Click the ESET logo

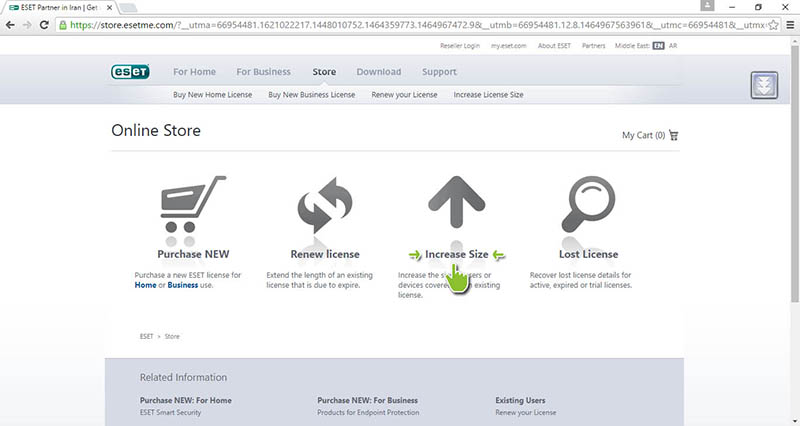(x=130, y=71)
